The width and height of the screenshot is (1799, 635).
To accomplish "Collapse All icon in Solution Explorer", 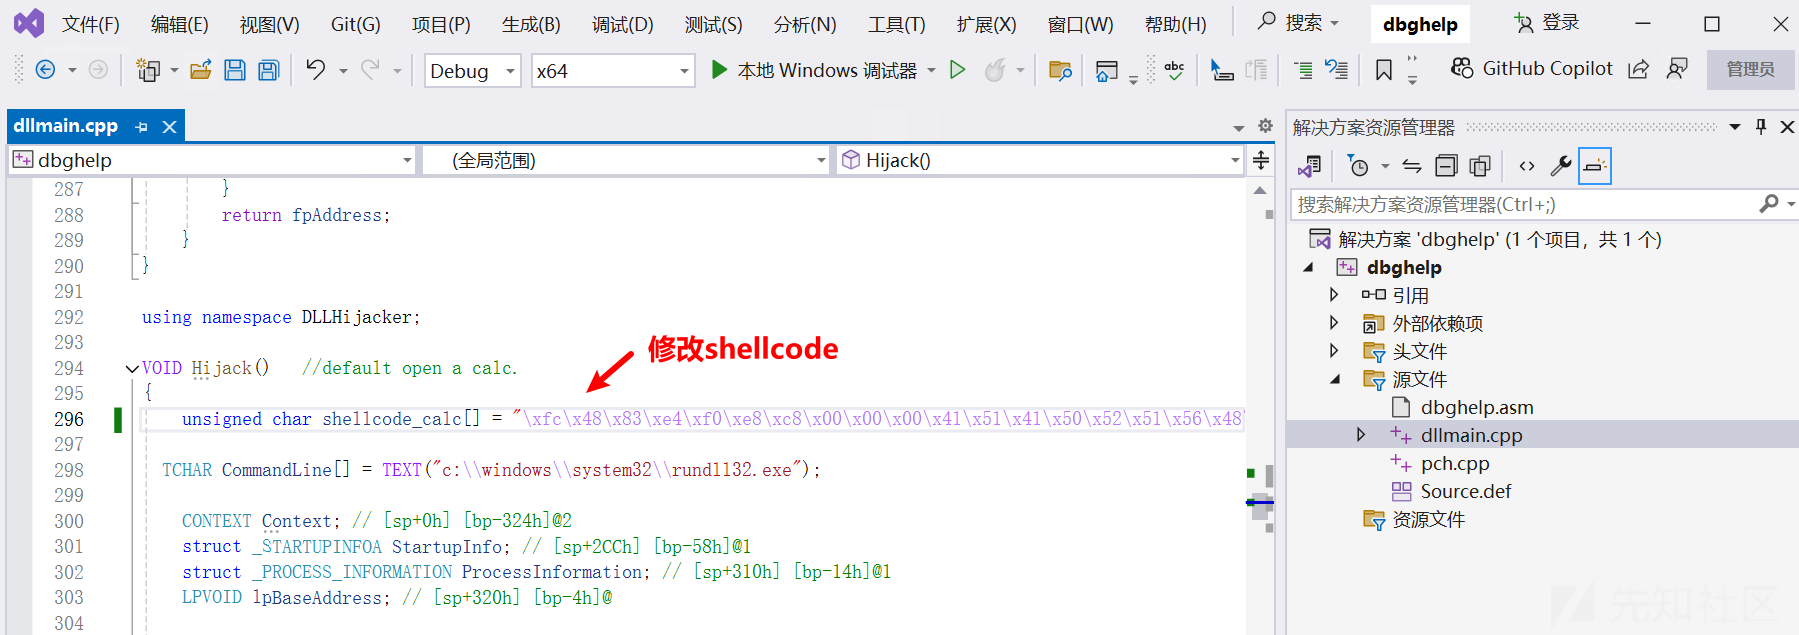I will (x=1446, y=166).
